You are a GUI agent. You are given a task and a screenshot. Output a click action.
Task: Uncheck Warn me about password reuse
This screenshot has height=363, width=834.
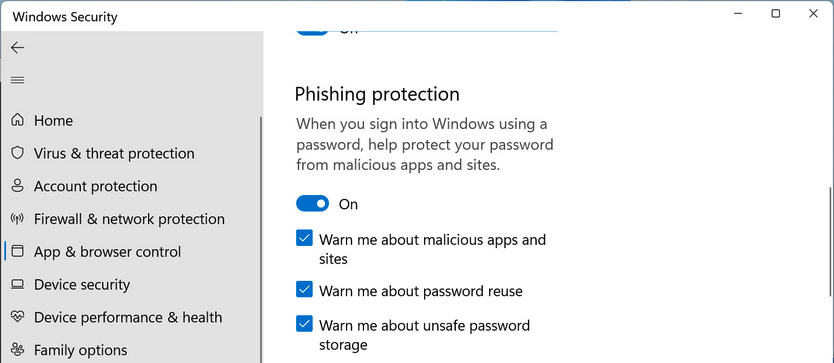pos(304,290)
